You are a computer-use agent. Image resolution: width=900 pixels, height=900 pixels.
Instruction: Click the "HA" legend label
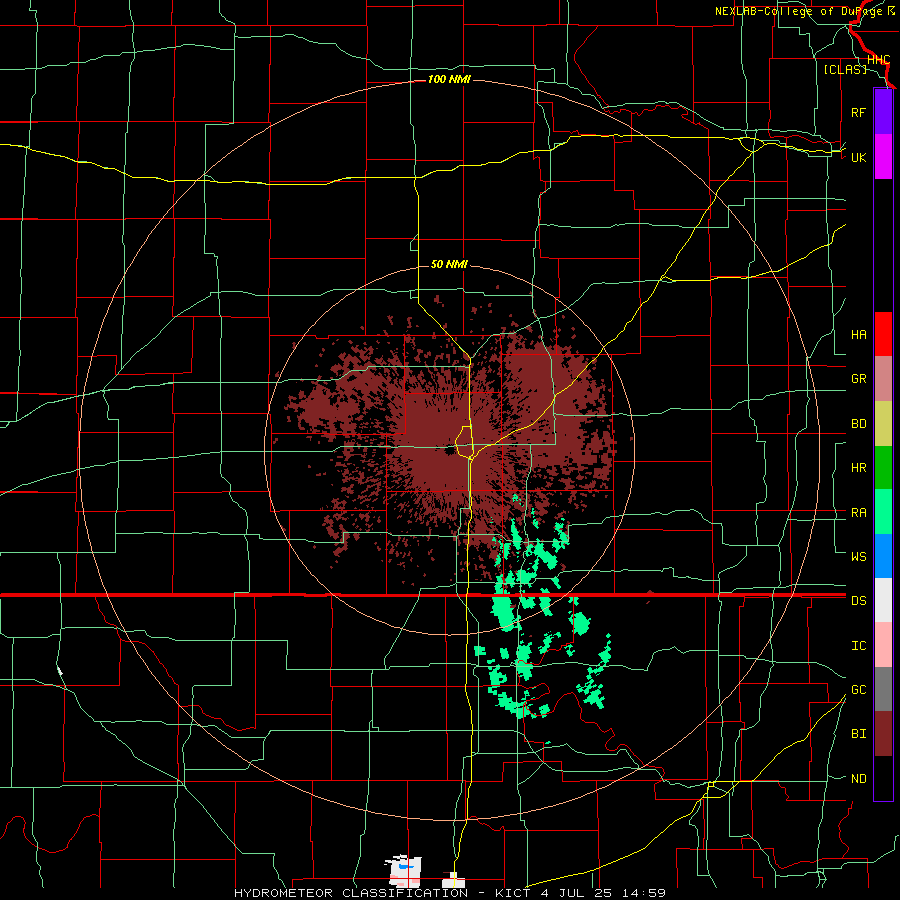pyautogui.click(x=858, y=335)
